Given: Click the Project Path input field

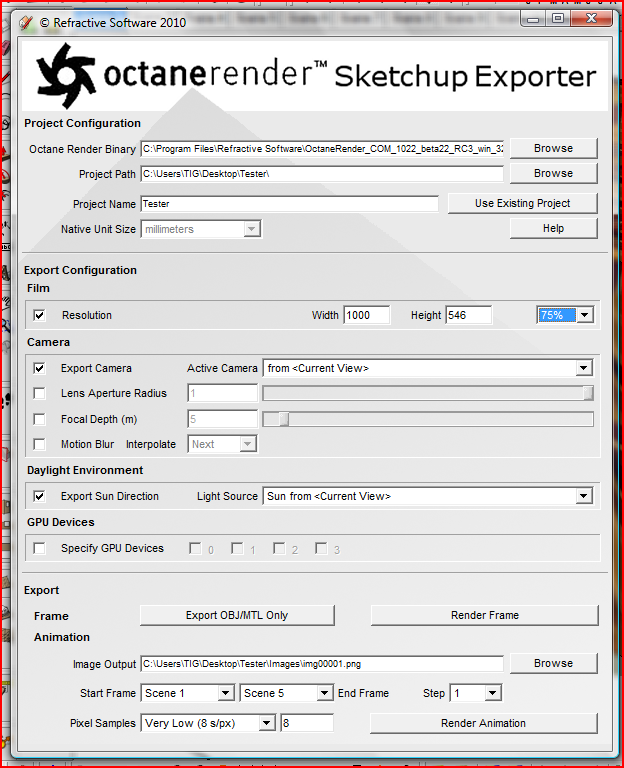Looking at the screenshot, I should click(322, 174).
